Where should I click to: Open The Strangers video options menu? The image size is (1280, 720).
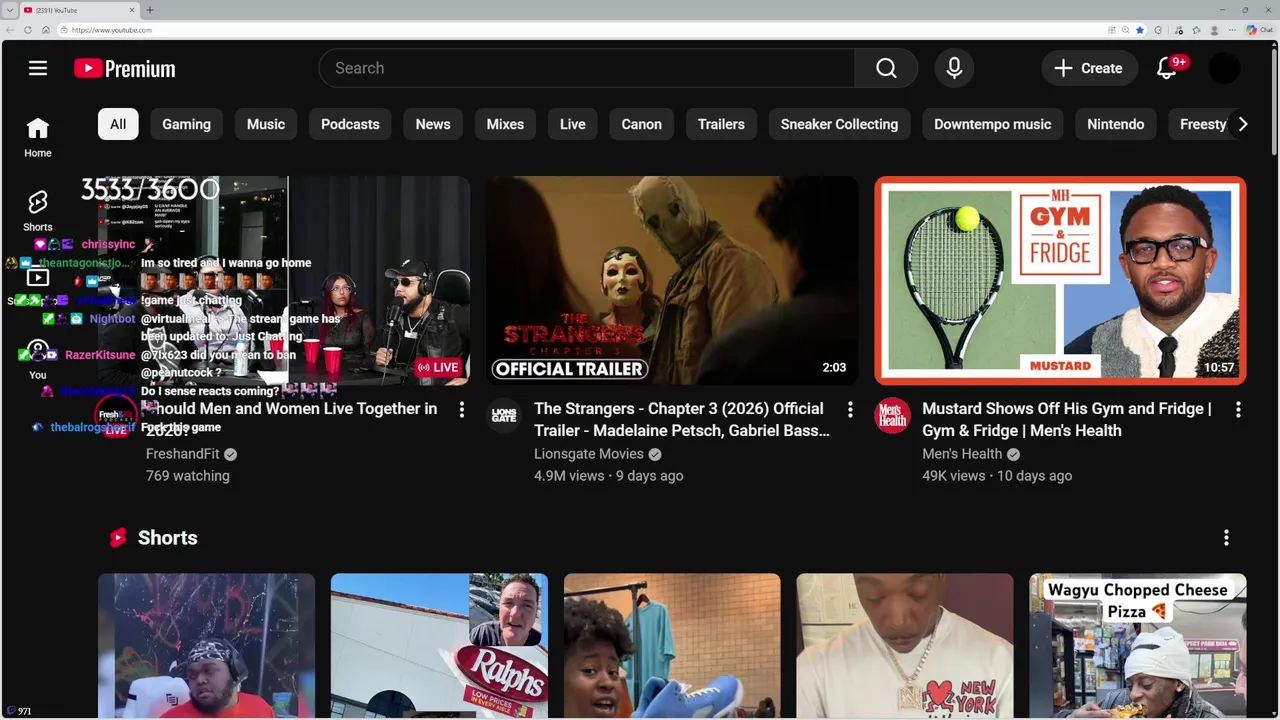click(x=850, y=409)
